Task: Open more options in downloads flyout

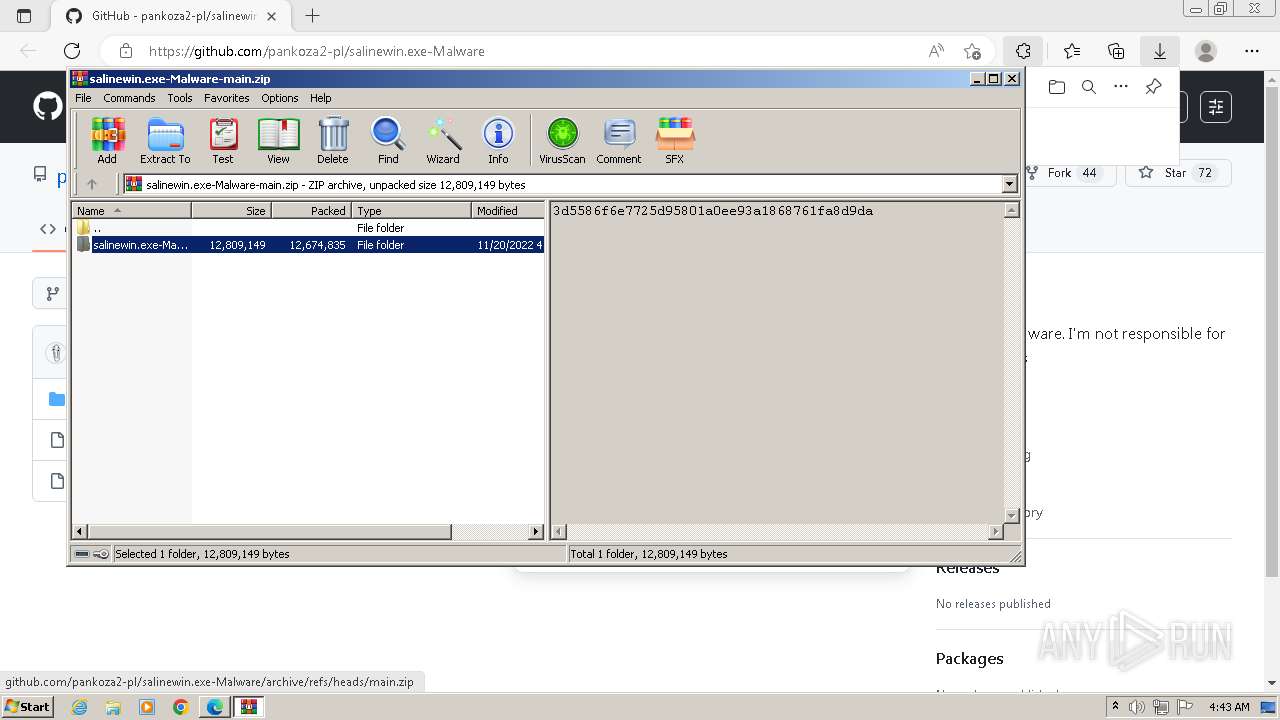Action: coord(1121,87)
